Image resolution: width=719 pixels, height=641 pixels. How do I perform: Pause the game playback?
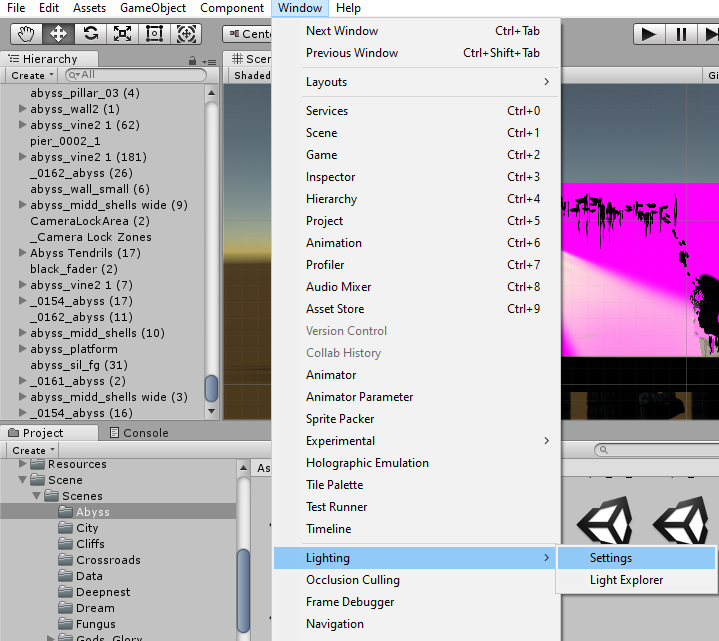[681, 34]
